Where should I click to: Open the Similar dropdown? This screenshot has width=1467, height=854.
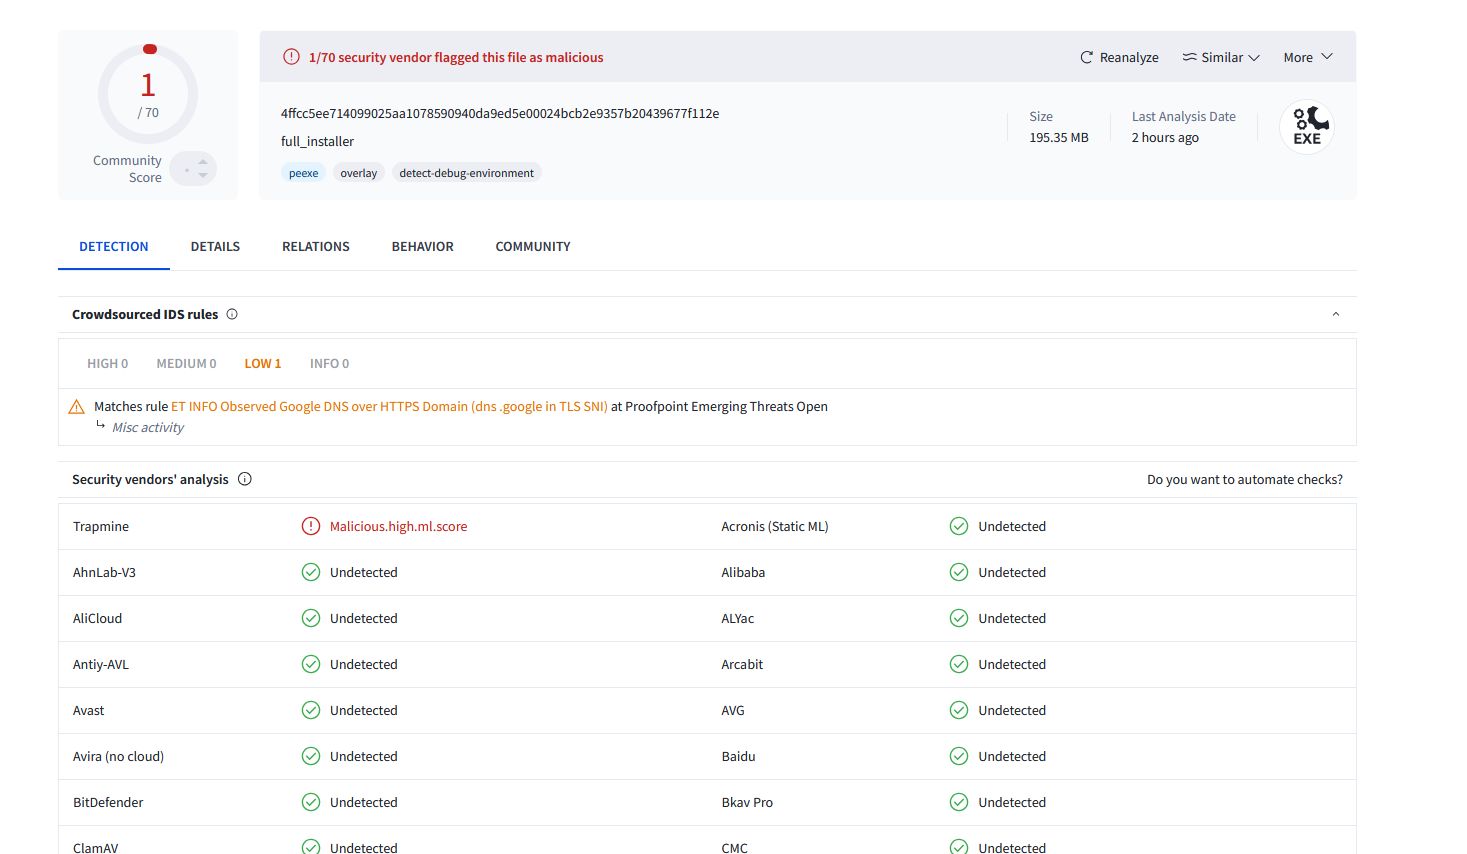coord(1221,58)
